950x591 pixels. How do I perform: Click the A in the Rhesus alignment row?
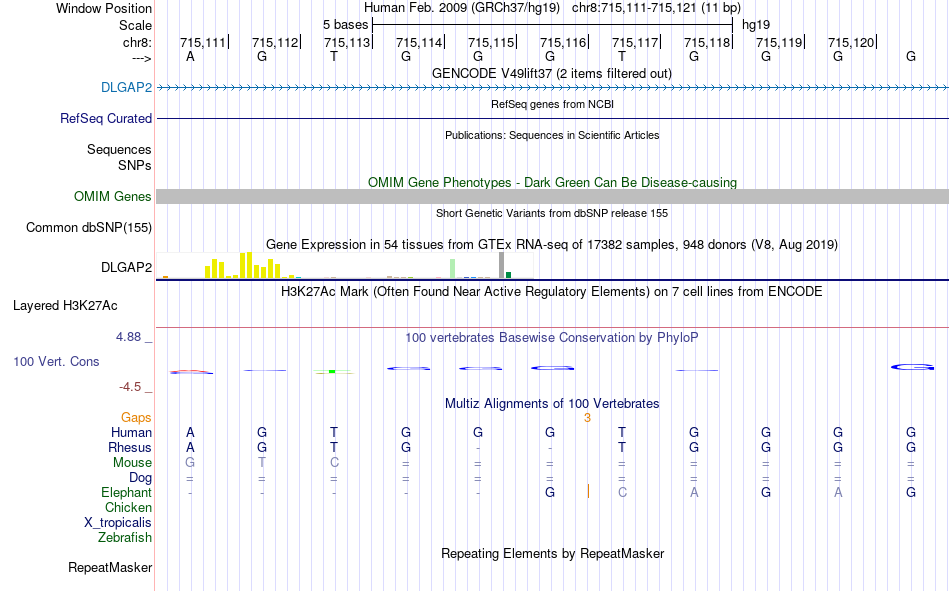tap(190, 447)
